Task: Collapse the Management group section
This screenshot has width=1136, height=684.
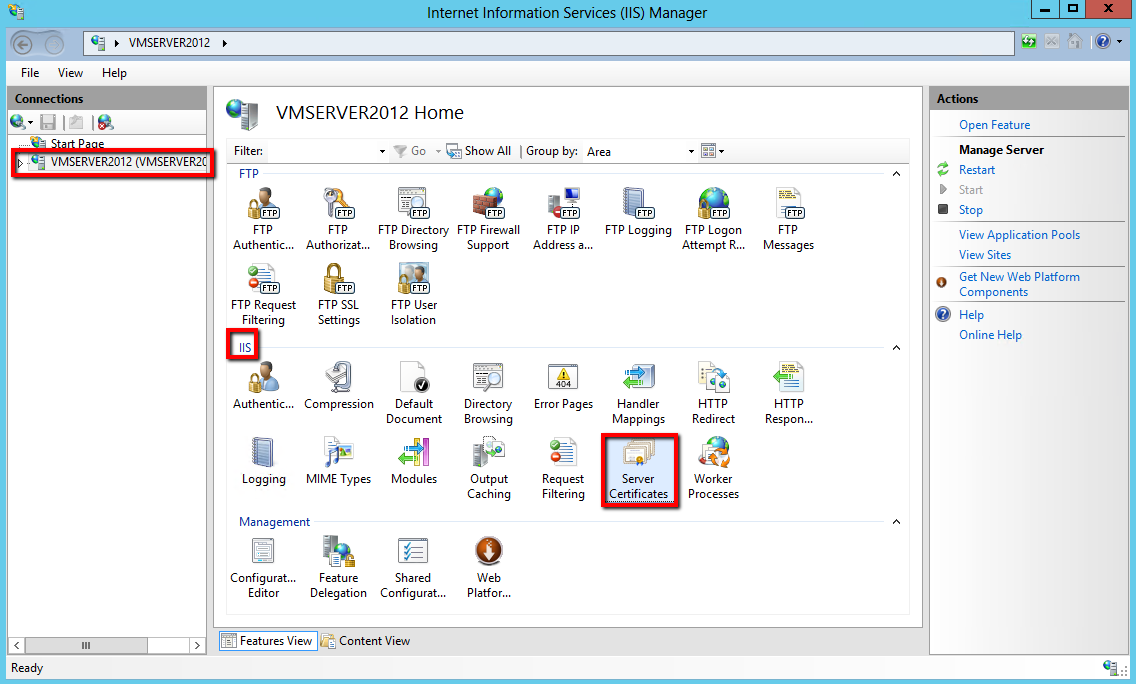Action: click(x=896, y=522)
